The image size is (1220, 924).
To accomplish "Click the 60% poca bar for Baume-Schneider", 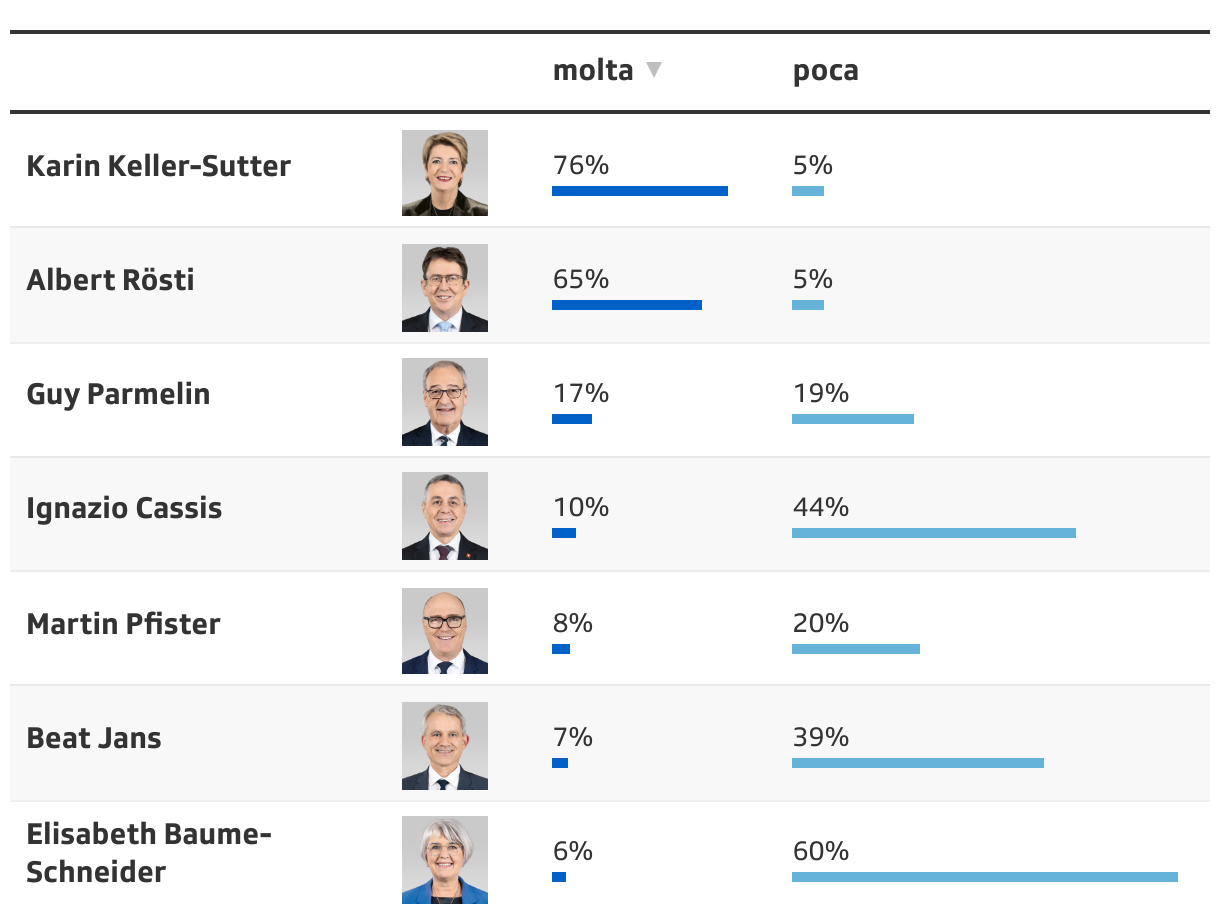I will pyautogui.click(x=984, y=877).
